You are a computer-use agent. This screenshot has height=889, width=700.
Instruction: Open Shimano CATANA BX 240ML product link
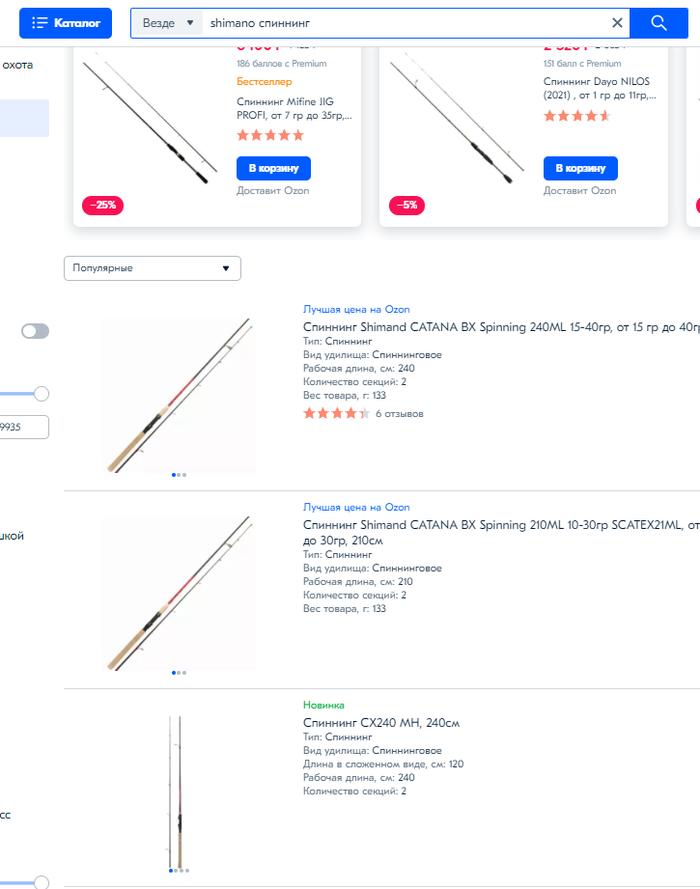point(501,327)
